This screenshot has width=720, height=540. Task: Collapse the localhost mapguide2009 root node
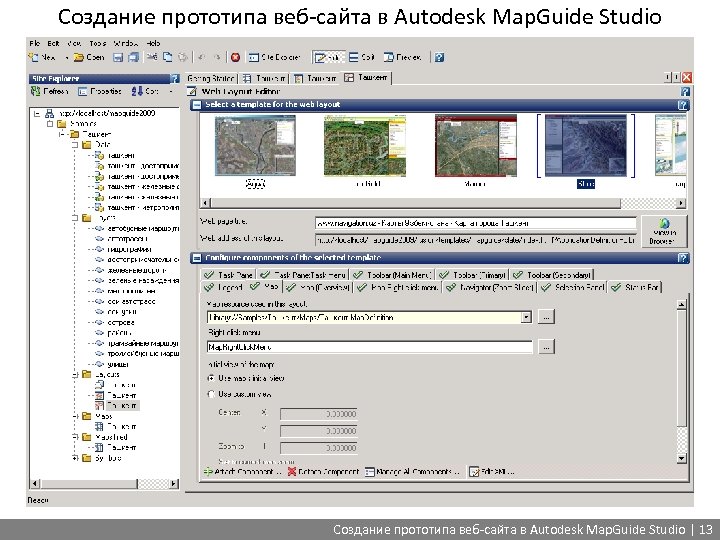[x=37, y=113]
